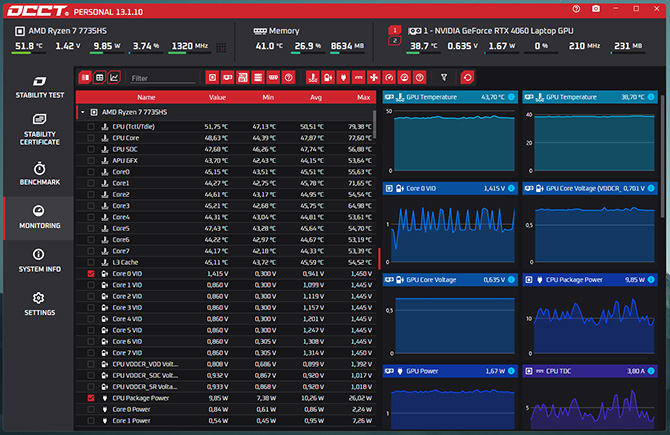The width and height of the screenshot is (670, 435).
Task: Sort the table by the Min column
Action: (268, 97)
